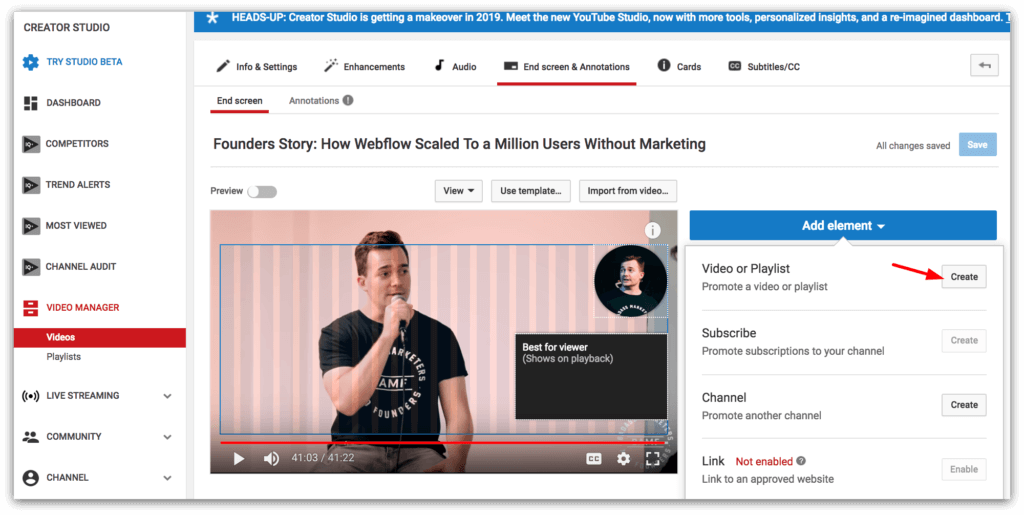Image resolution: width=1024 pixels, height=515 pixels.
Task: Expand the Channel section chevron
Action: 168,478
